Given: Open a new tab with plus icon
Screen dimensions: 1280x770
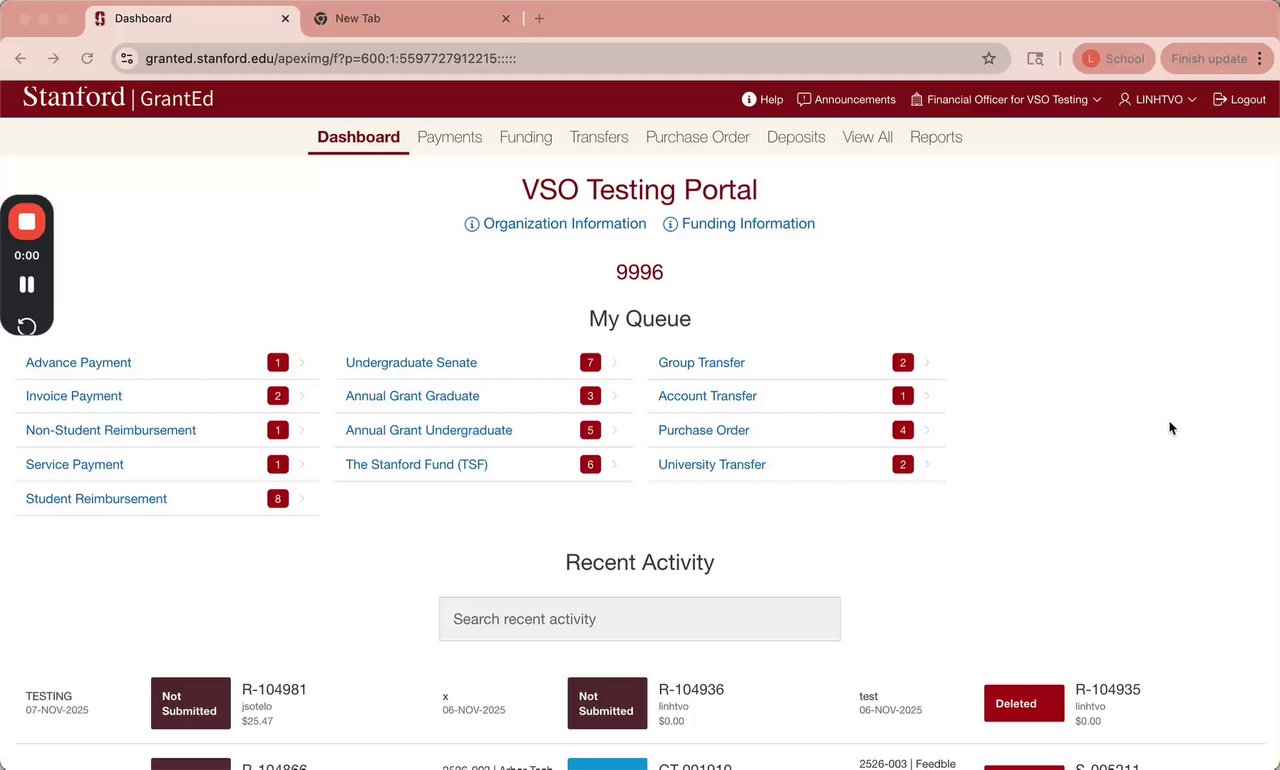Looking at the screenshot, I should coord(539,18).
